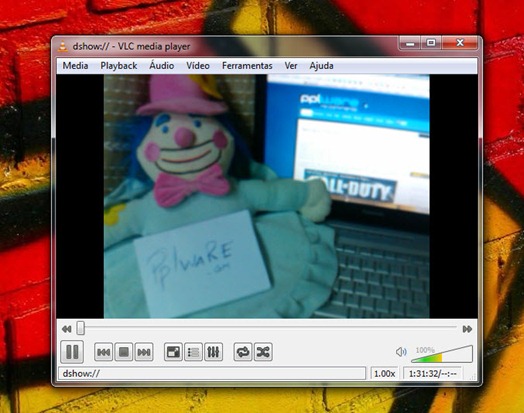Mute audio using the speaker icon
This screenshot has width=524, height=413.
pyautogui.click(x=401, y=352)
